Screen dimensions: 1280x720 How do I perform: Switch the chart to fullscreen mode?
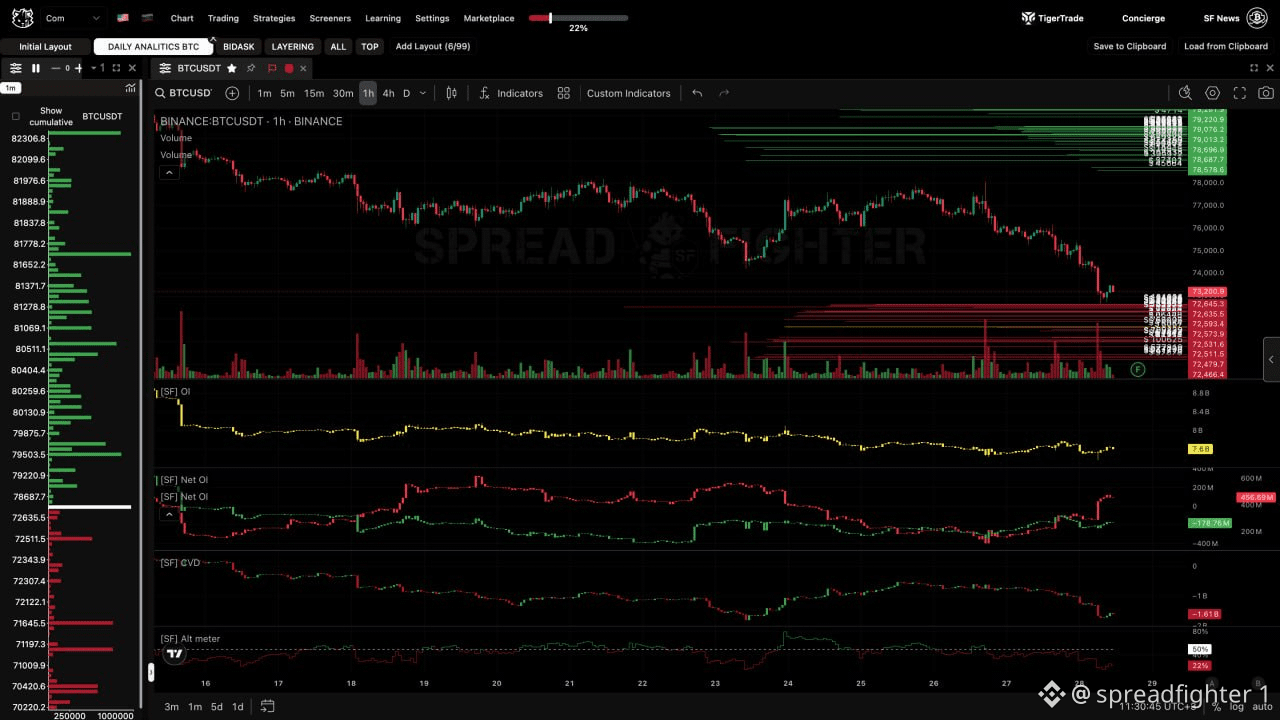click(1239, 93)
